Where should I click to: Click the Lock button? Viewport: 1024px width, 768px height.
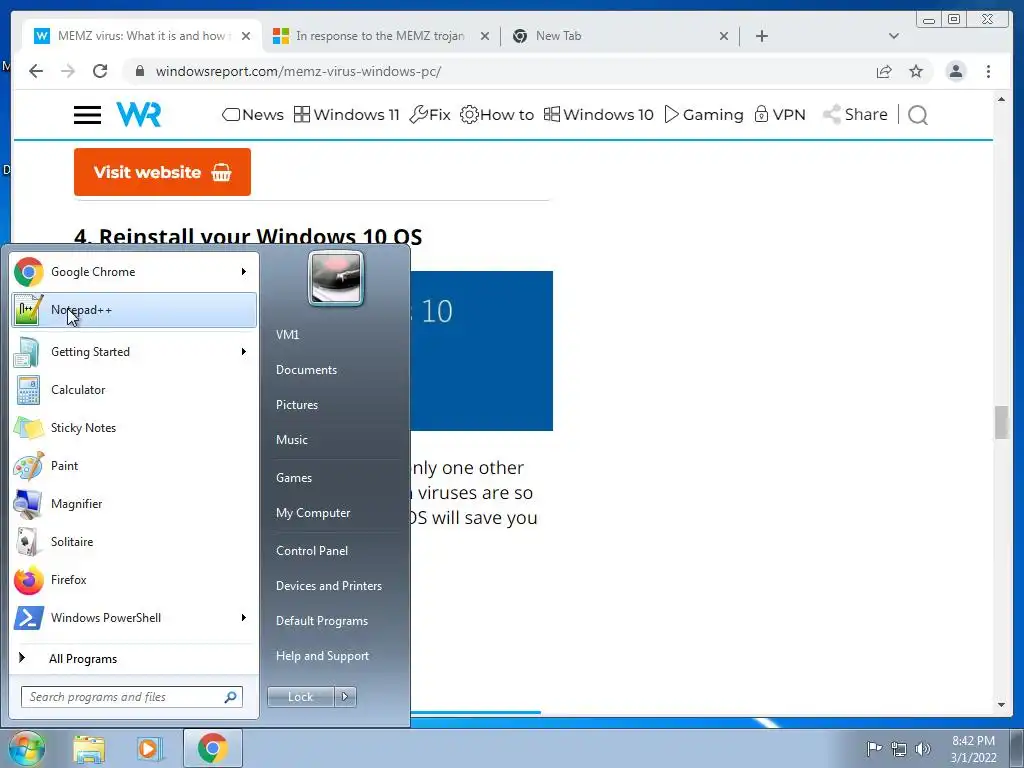[x=301, y=697]
